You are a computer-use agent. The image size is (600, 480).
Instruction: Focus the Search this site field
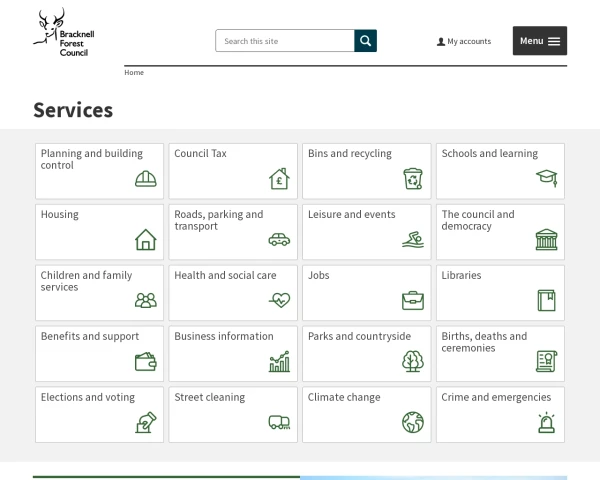285,41
